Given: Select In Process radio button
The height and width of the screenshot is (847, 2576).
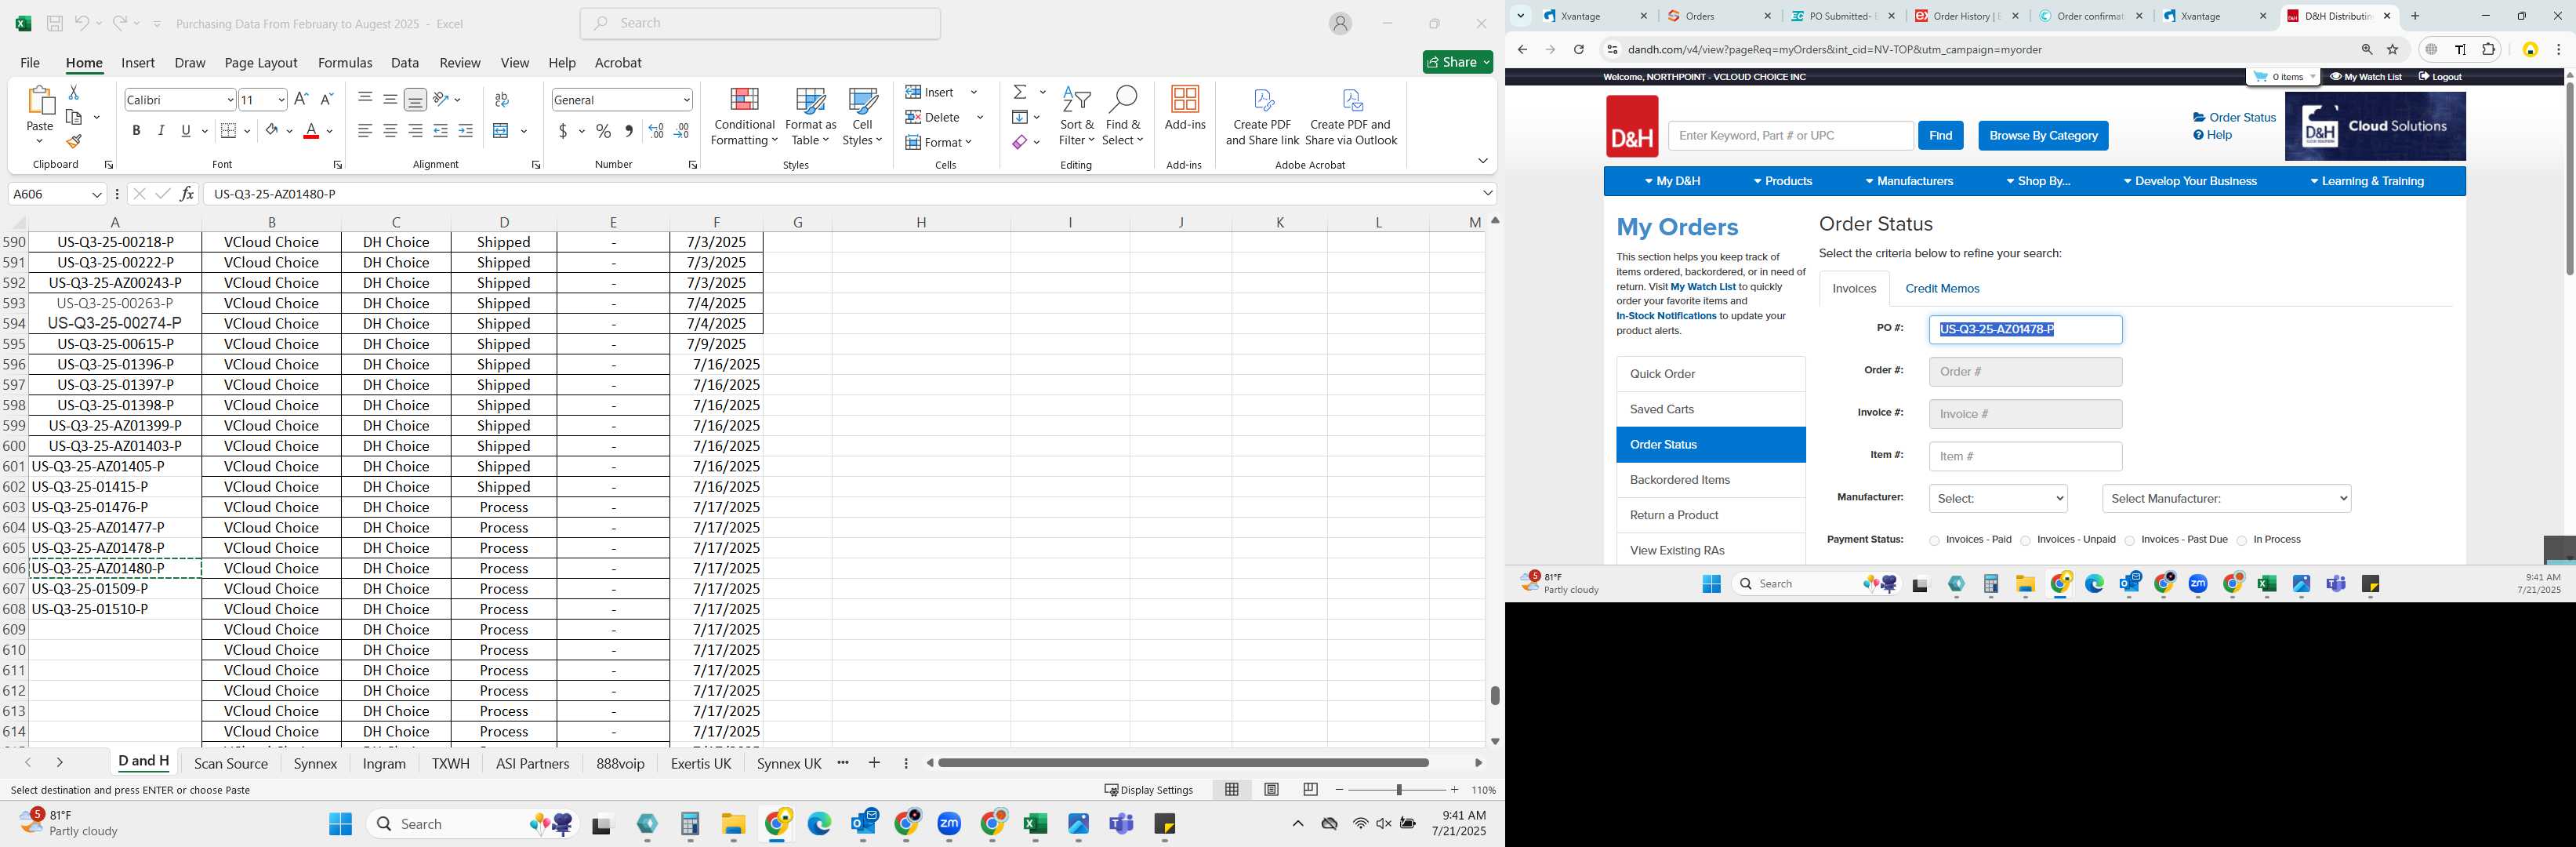Looking at the screenshot, I should [x=2241, y=541].
